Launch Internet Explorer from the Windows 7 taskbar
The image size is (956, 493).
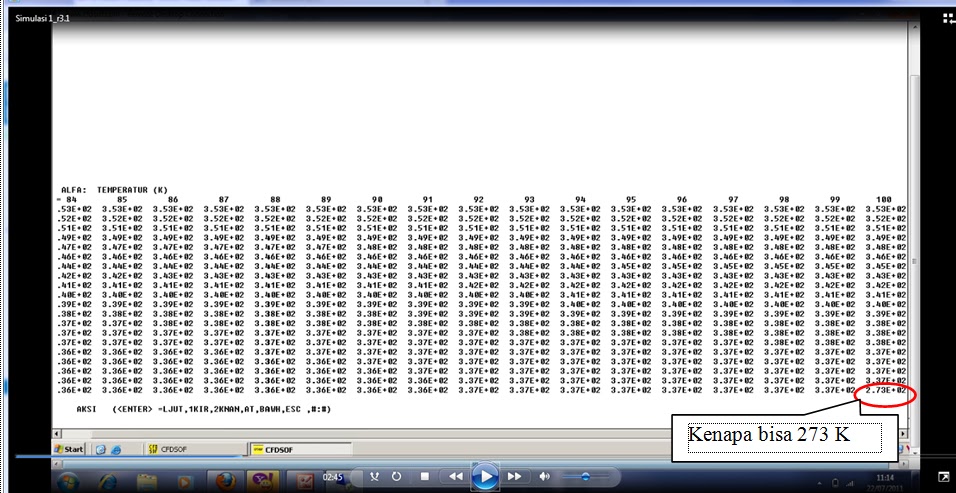pyautogui.click(x=108, y=480)
